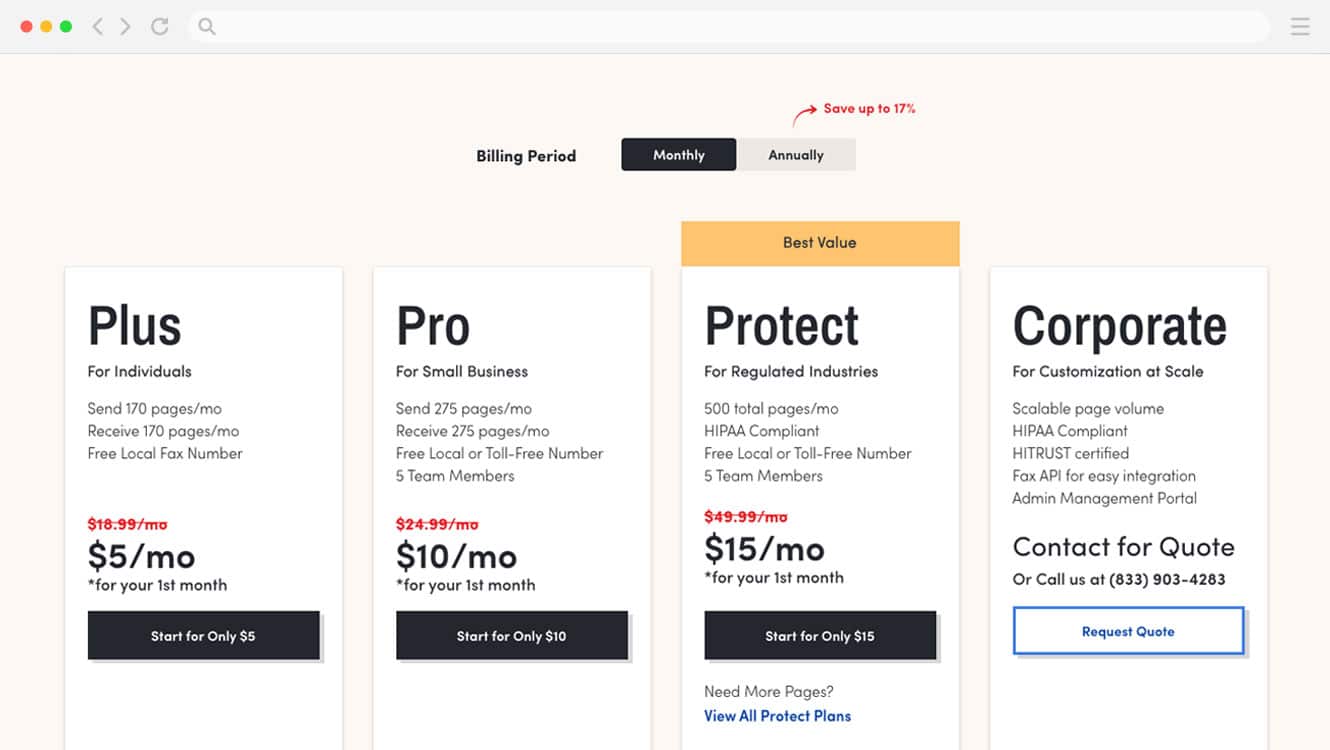The height and width of the screenshot is (750, 1330).
Task: Open View All Protect Plans
Action: pos(777,715)
